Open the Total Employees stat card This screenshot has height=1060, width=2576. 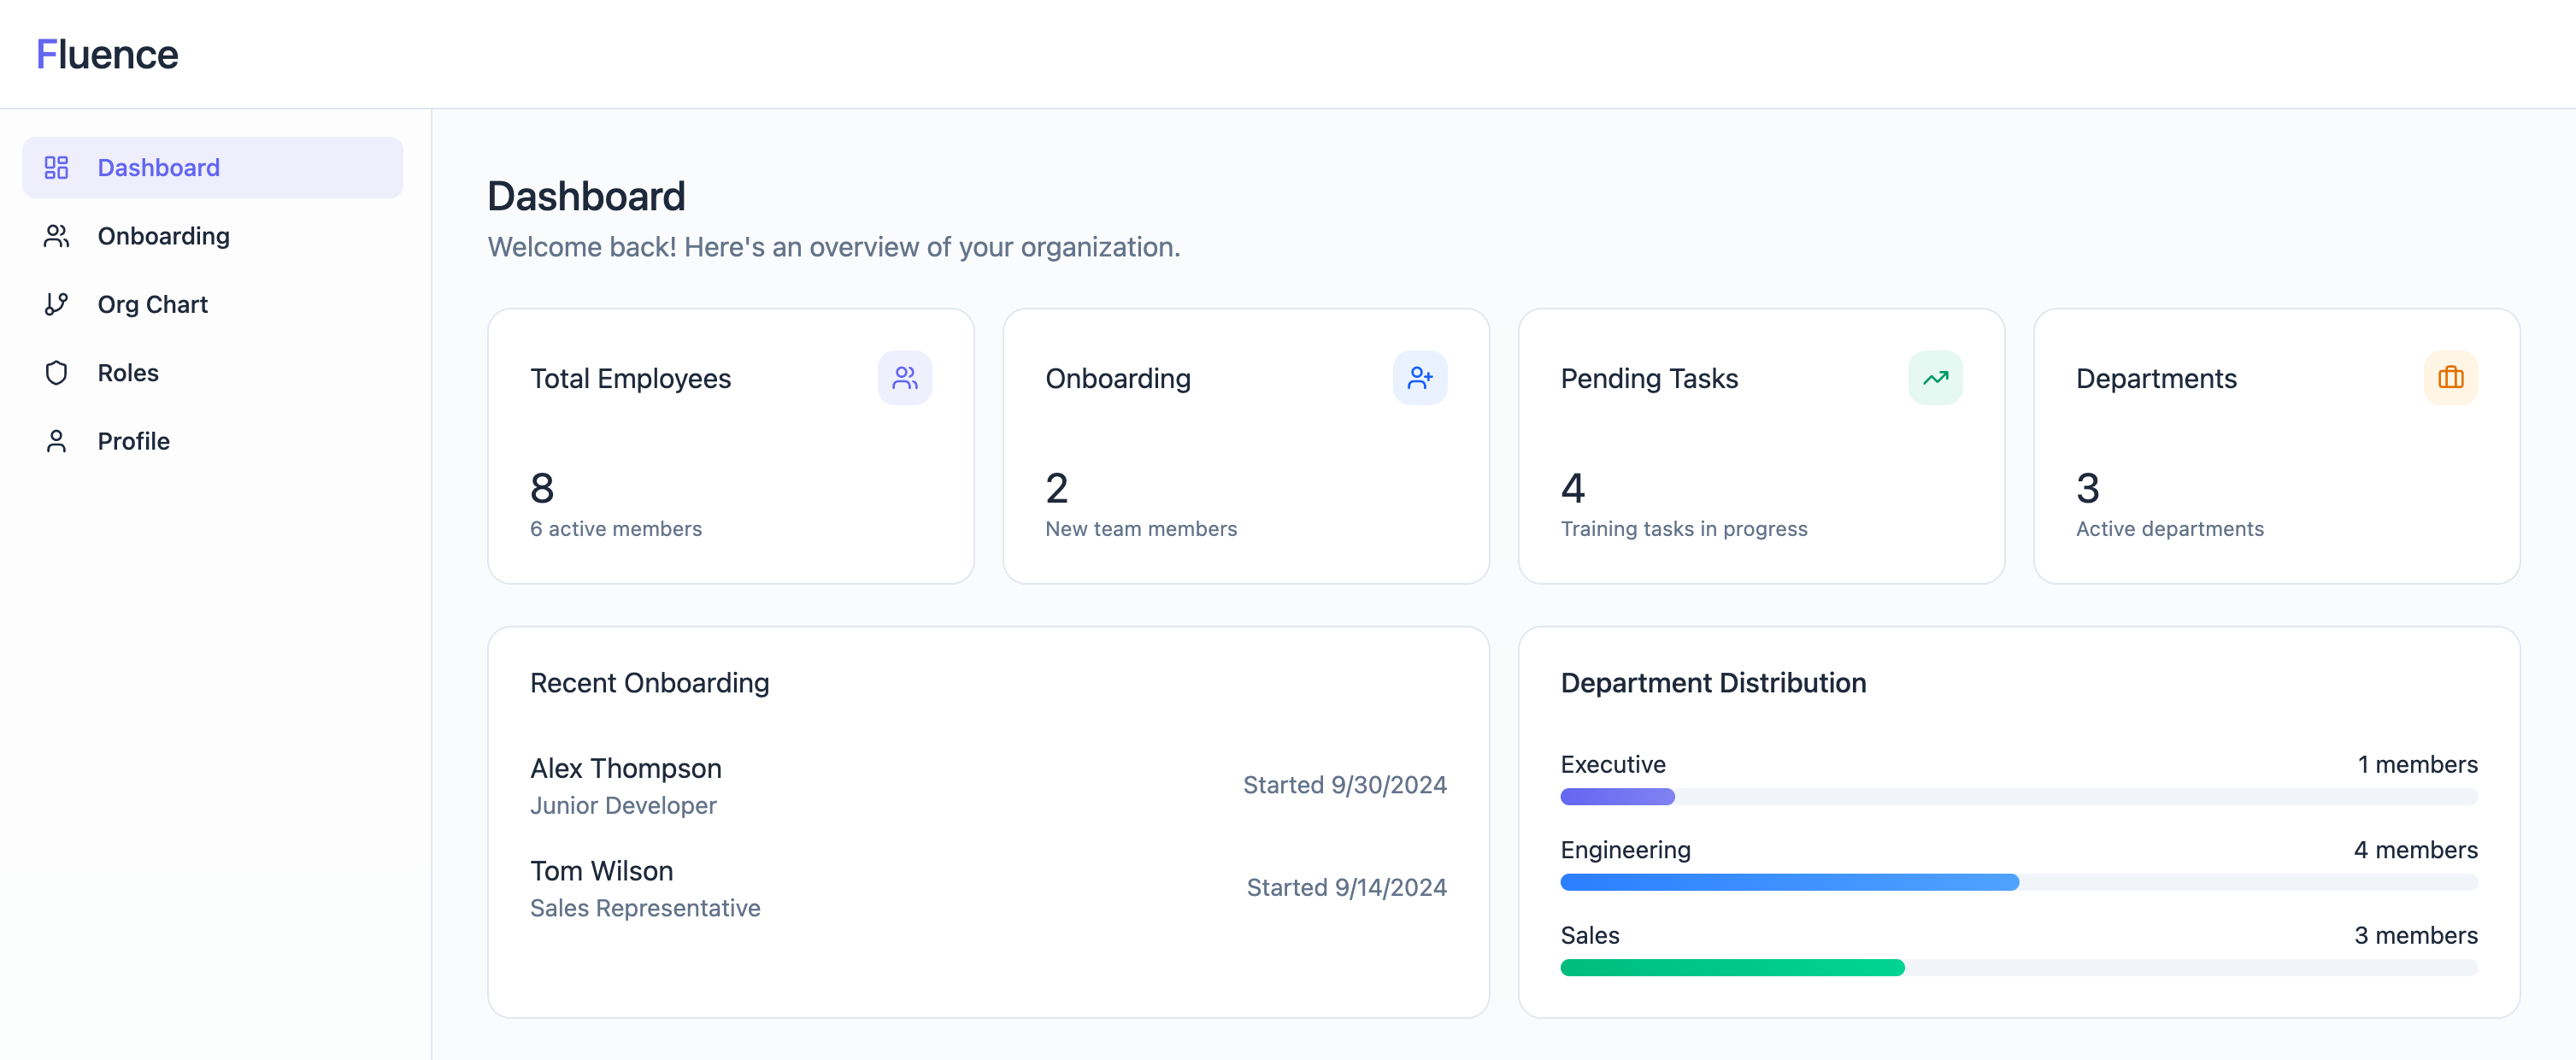[x=730, y=446]
